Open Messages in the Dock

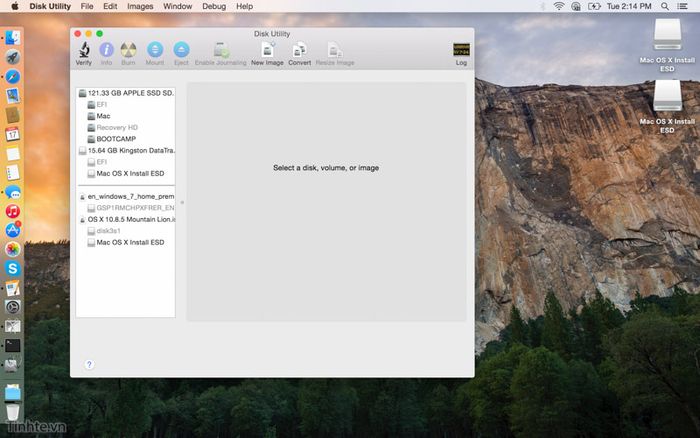(12, 192)
